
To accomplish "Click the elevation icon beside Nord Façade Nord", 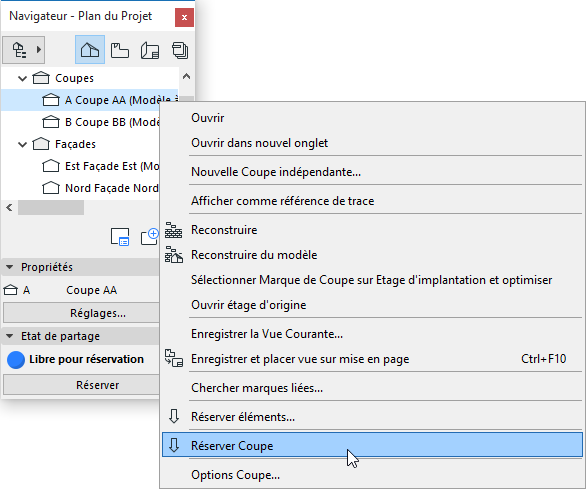I will click(50, 188).
